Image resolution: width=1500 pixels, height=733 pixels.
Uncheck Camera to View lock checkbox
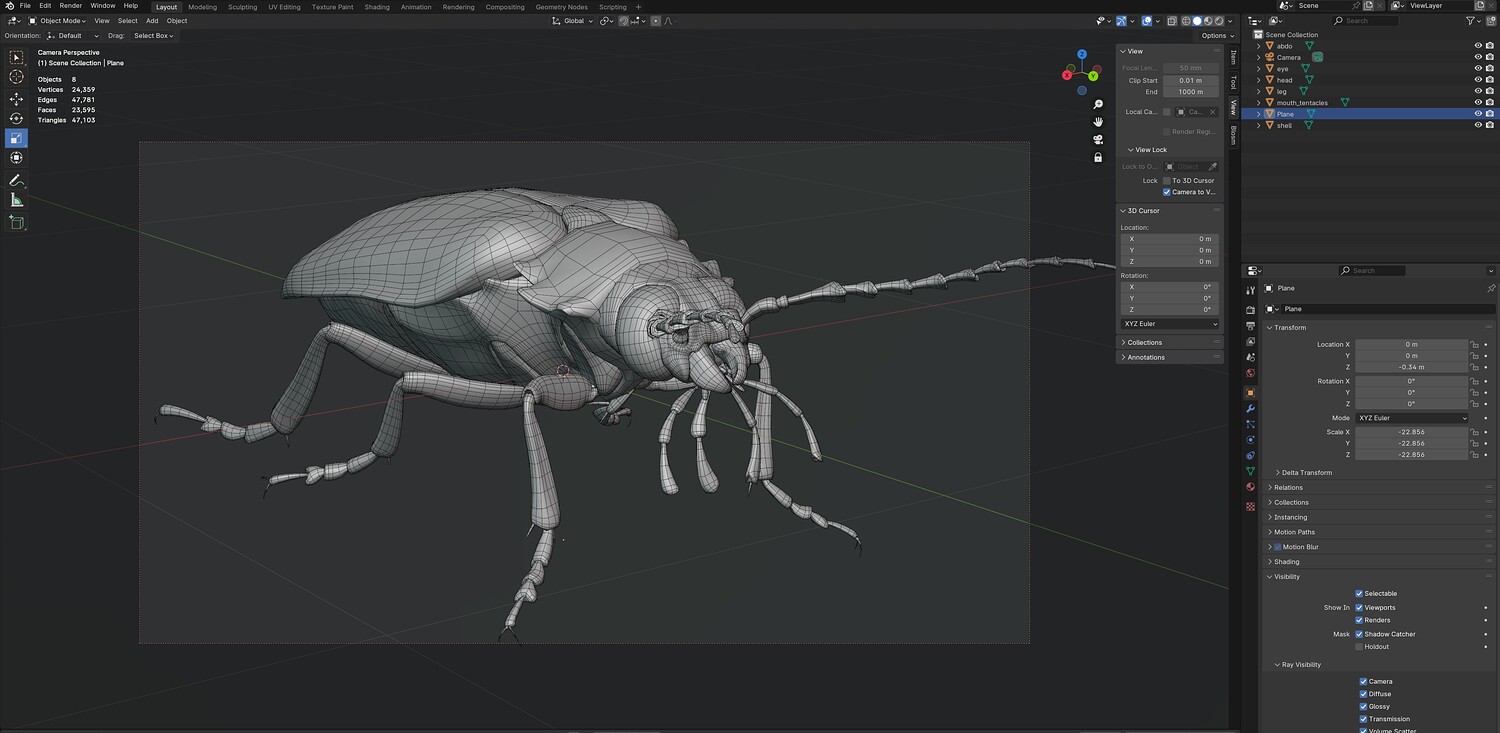tap(1167, 192)
